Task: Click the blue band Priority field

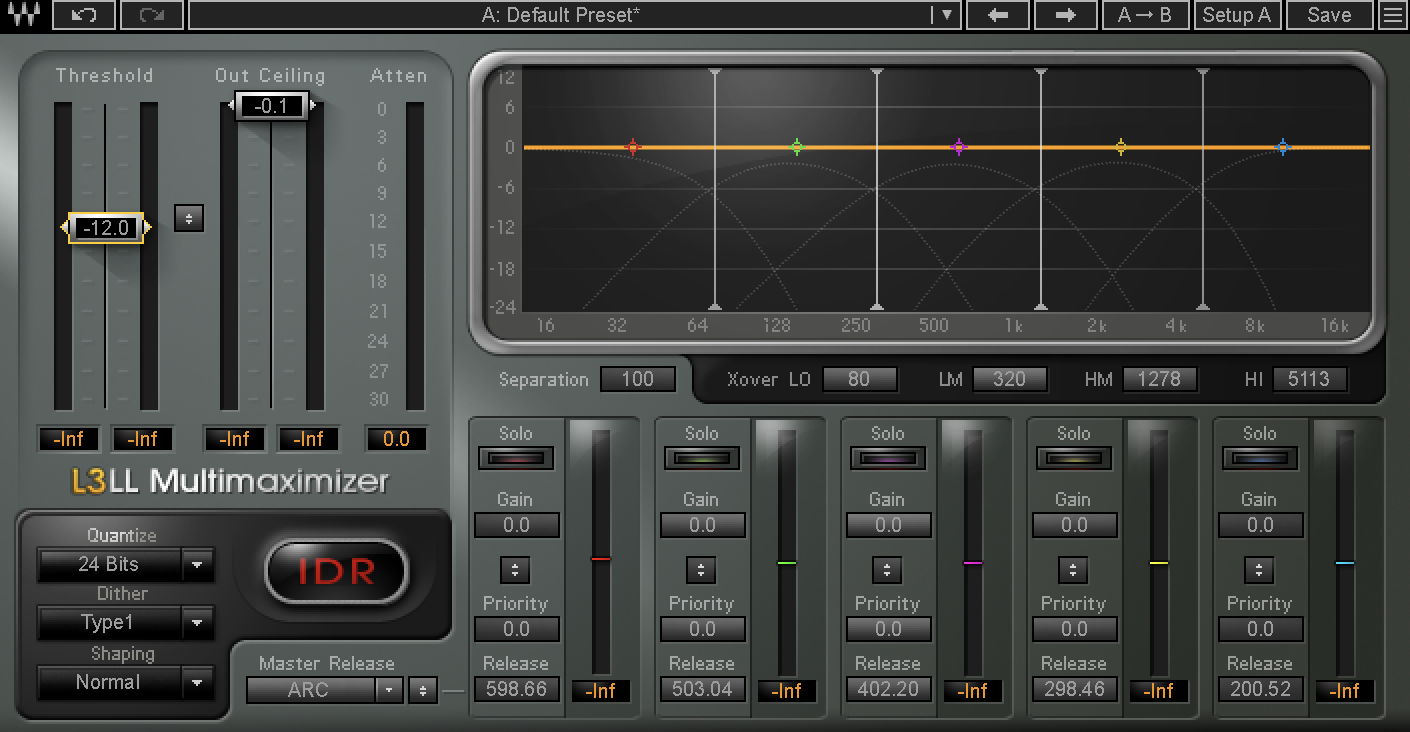Action: point(1260,629)
